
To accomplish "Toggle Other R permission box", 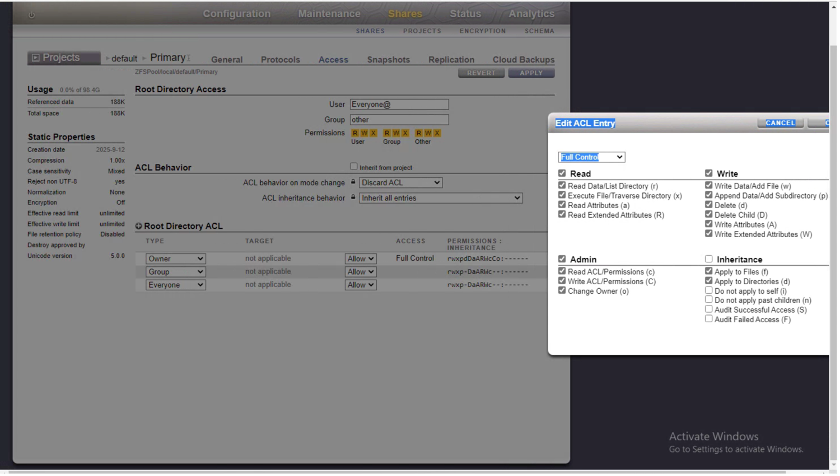I will [x=419, y=133].
